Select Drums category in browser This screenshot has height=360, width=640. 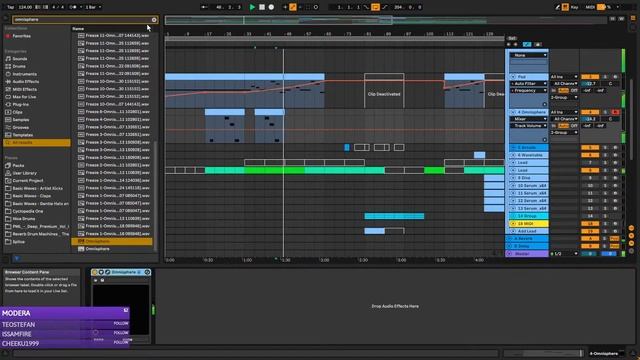click(19, 66)
